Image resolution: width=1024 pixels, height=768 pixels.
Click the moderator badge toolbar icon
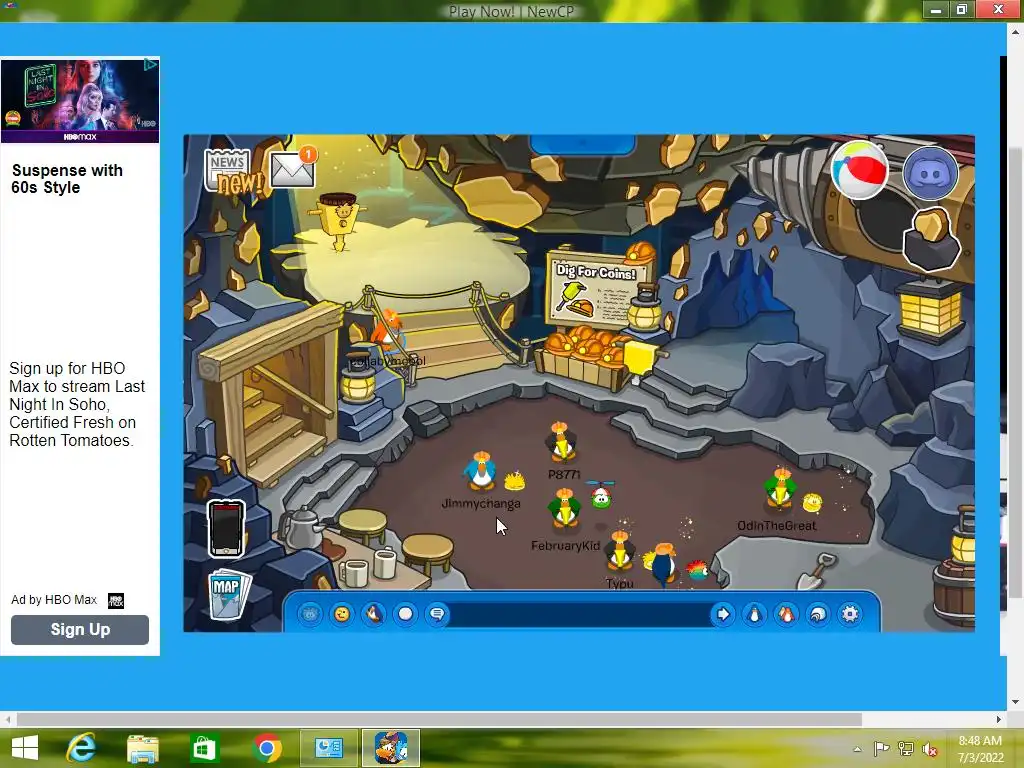click(x=310, y=614)
